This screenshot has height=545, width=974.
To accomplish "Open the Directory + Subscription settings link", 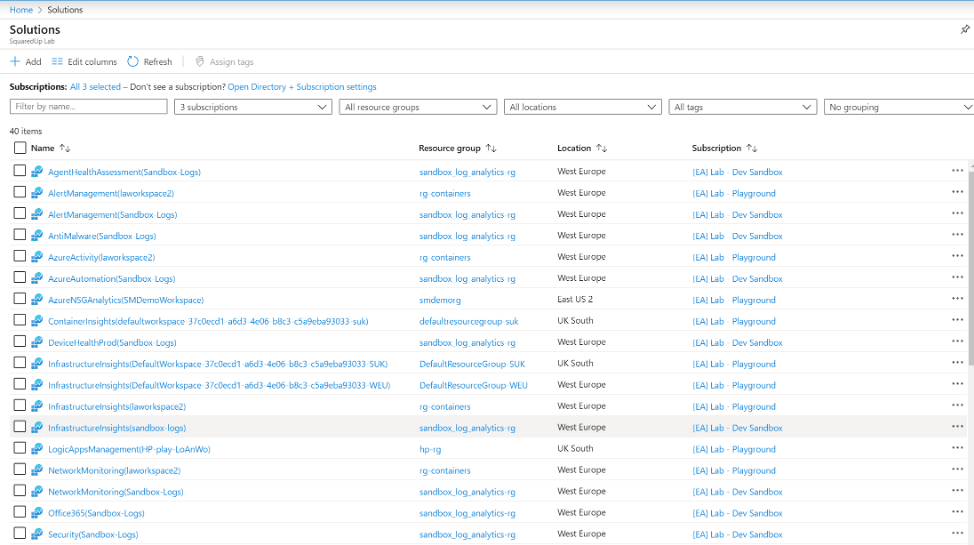I will (x=302, y=87).
